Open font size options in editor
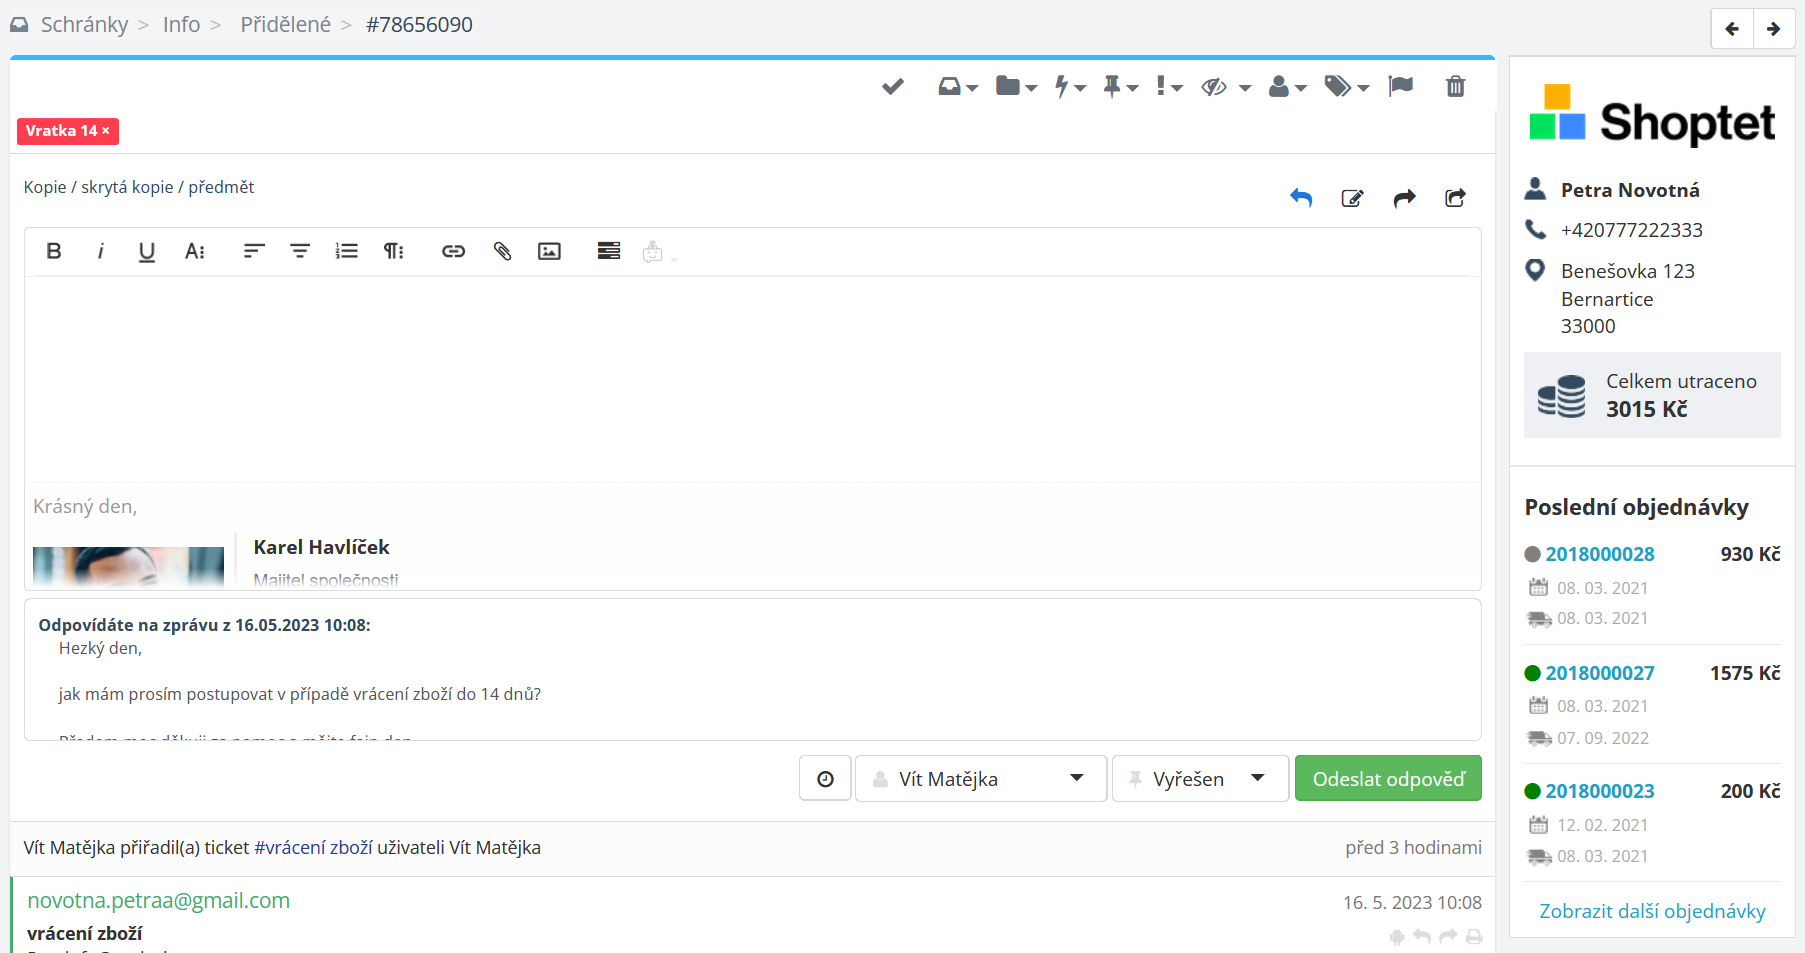 pos(195,251)
